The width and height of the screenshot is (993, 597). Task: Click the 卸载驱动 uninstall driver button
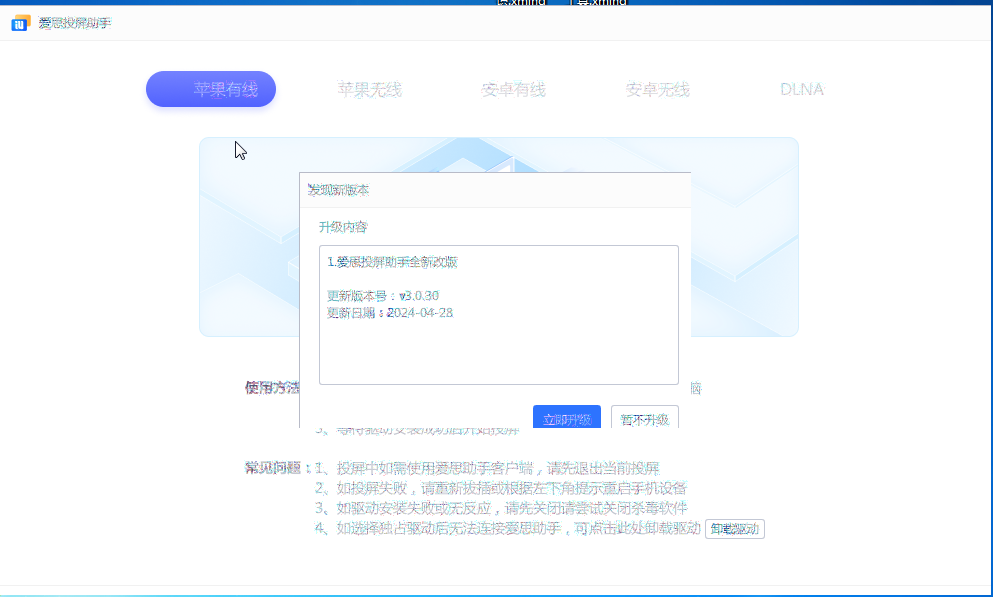(735, 529)
